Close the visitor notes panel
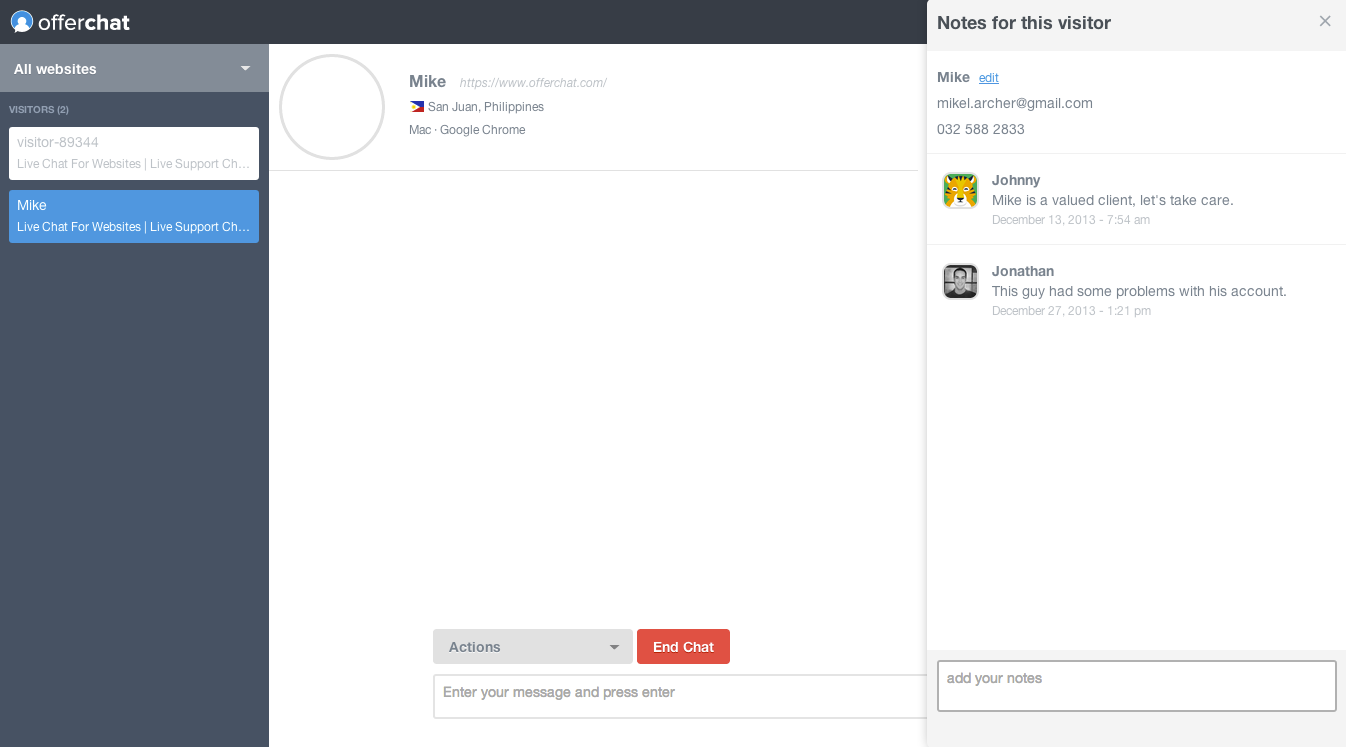The width and height of the screenshot is (1346, 747). (x=1324, y=21)
